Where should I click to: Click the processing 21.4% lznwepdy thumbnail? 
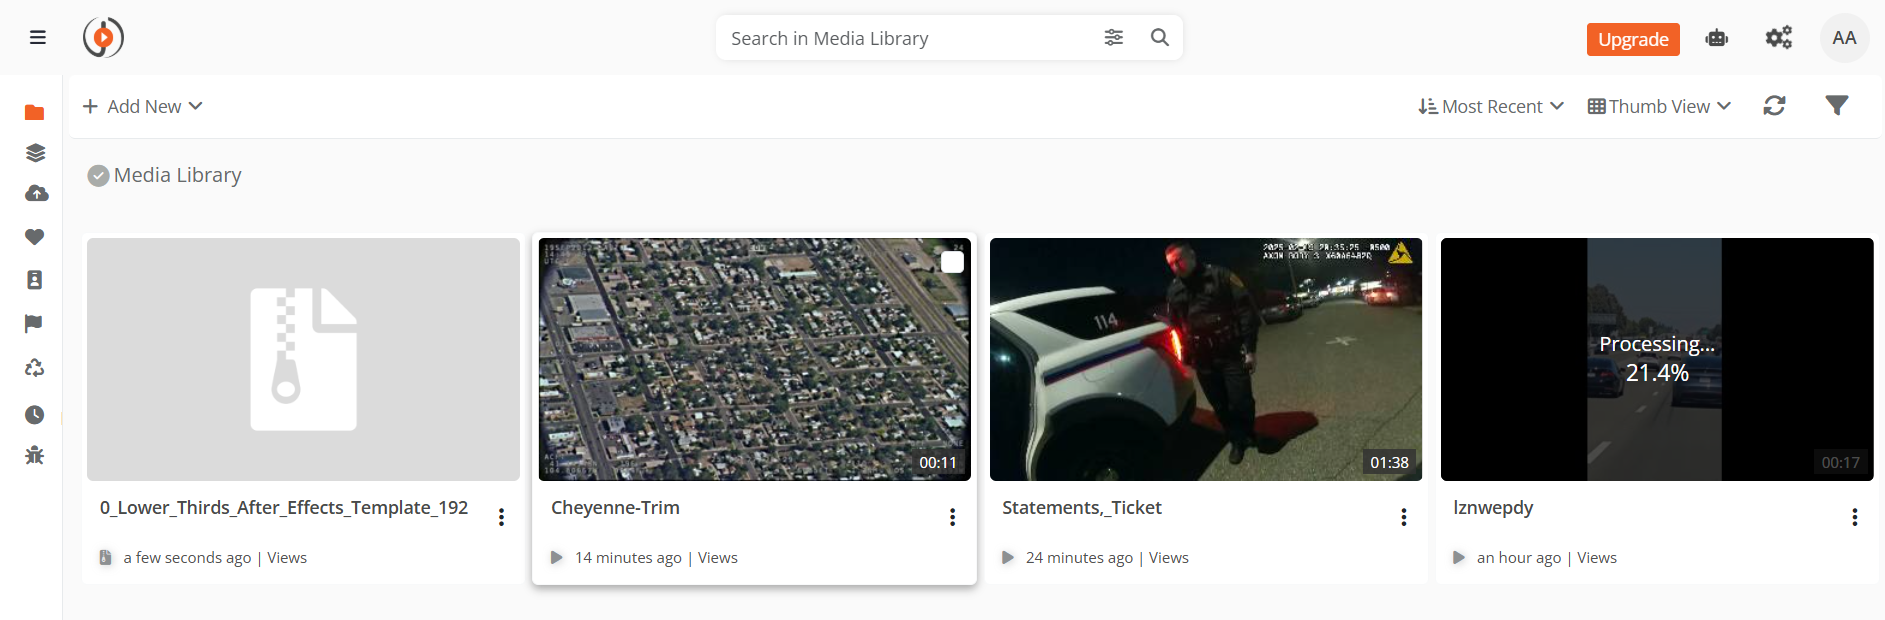(x=1657, y=359)
